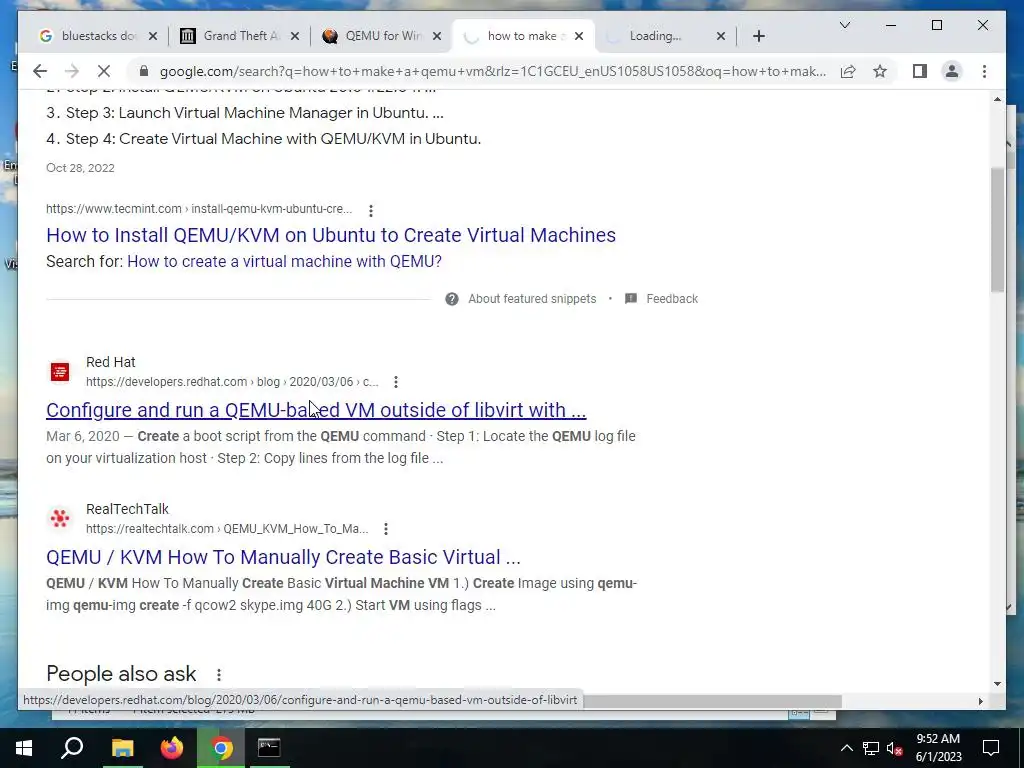Click the scroll up arrow

pos(997,99)
